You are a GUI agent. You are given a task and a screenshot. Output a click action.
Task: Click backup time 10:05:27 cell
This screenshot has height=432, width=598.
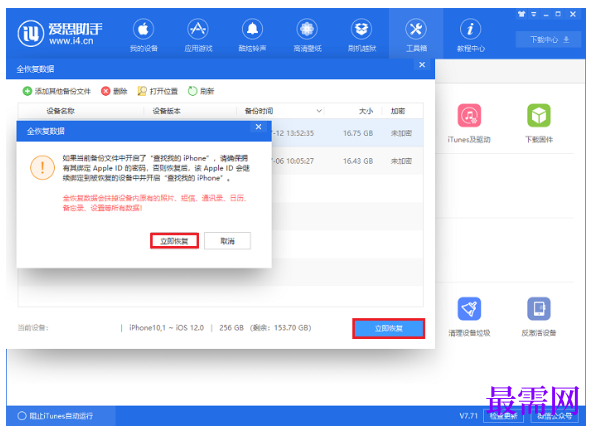tap(300, 161)
